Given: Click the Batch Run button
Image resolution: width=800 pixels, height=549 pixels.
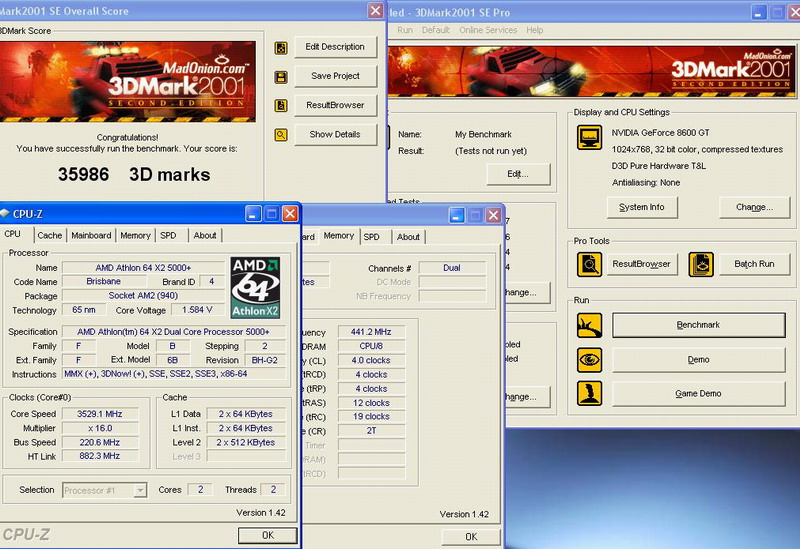Looking at the screenshot, I should click(754, 264).
